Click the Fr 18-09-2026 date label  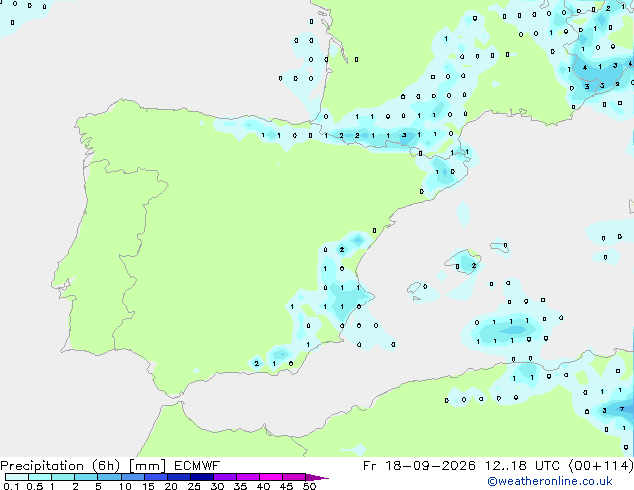pos(419,466)
